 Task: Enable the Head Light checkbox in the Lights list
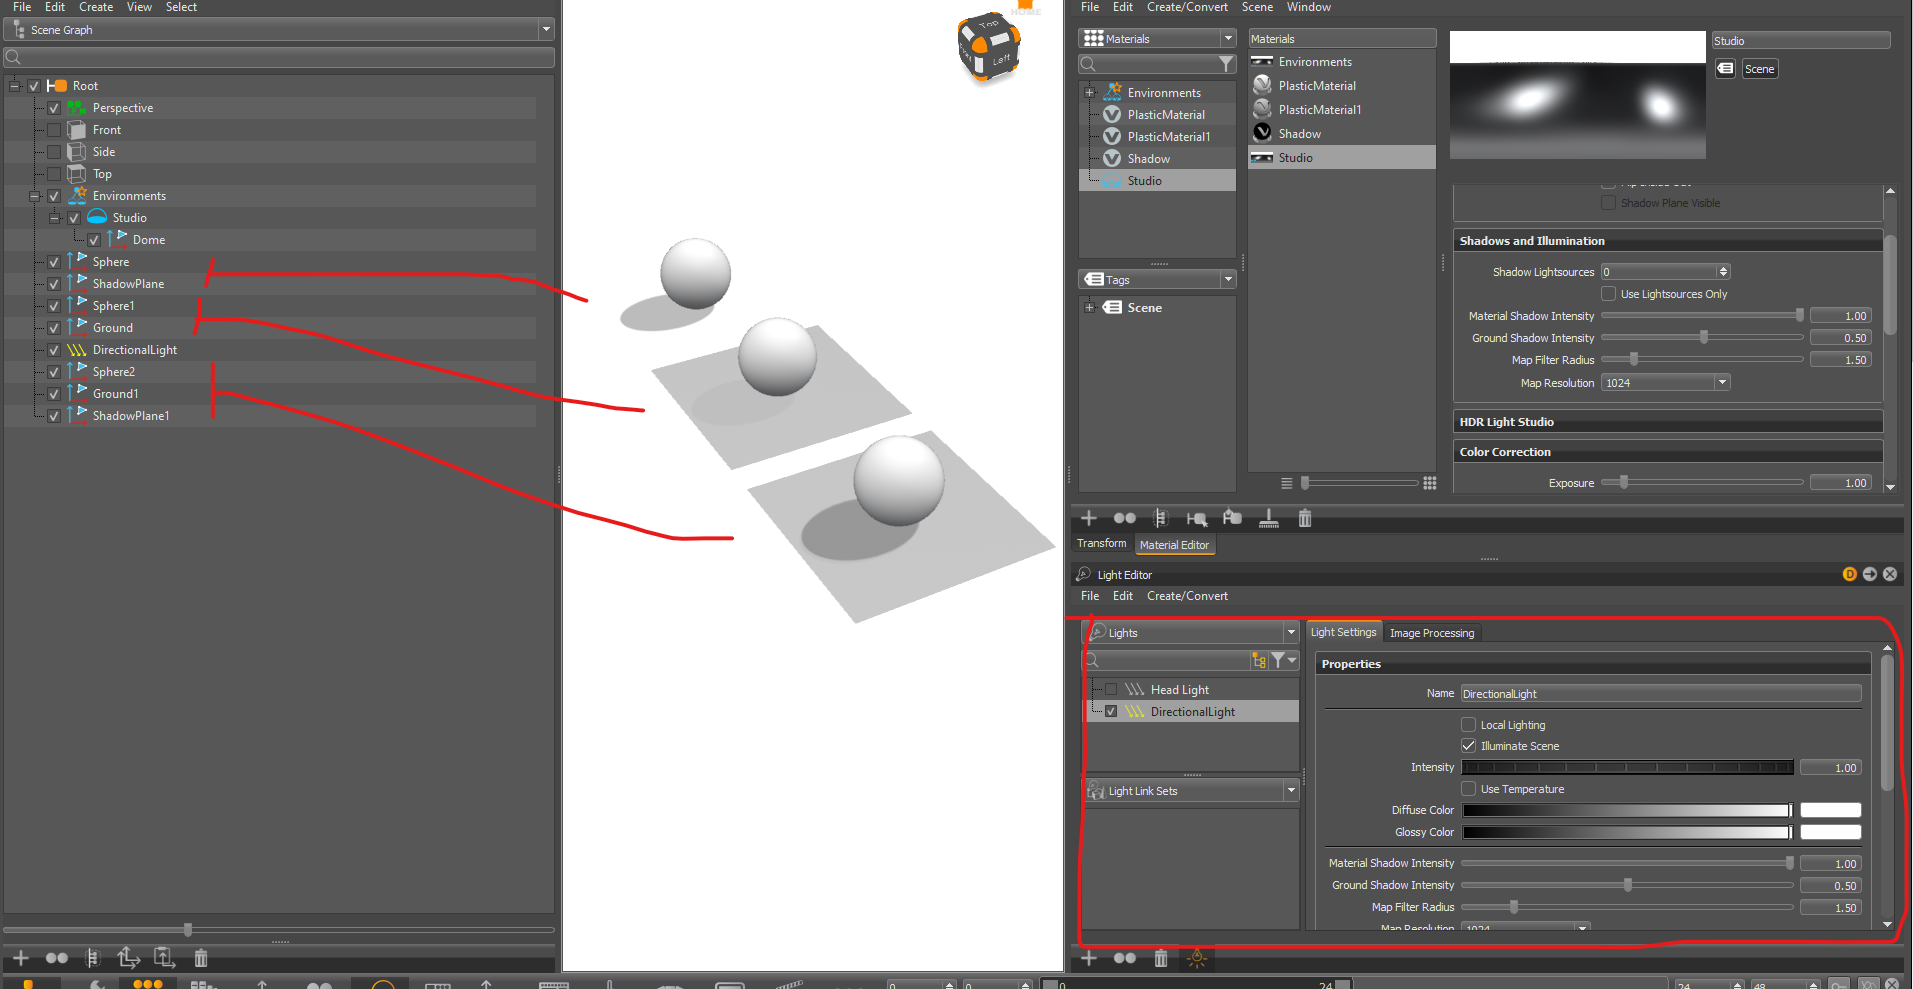click(x=1112, y=689)
